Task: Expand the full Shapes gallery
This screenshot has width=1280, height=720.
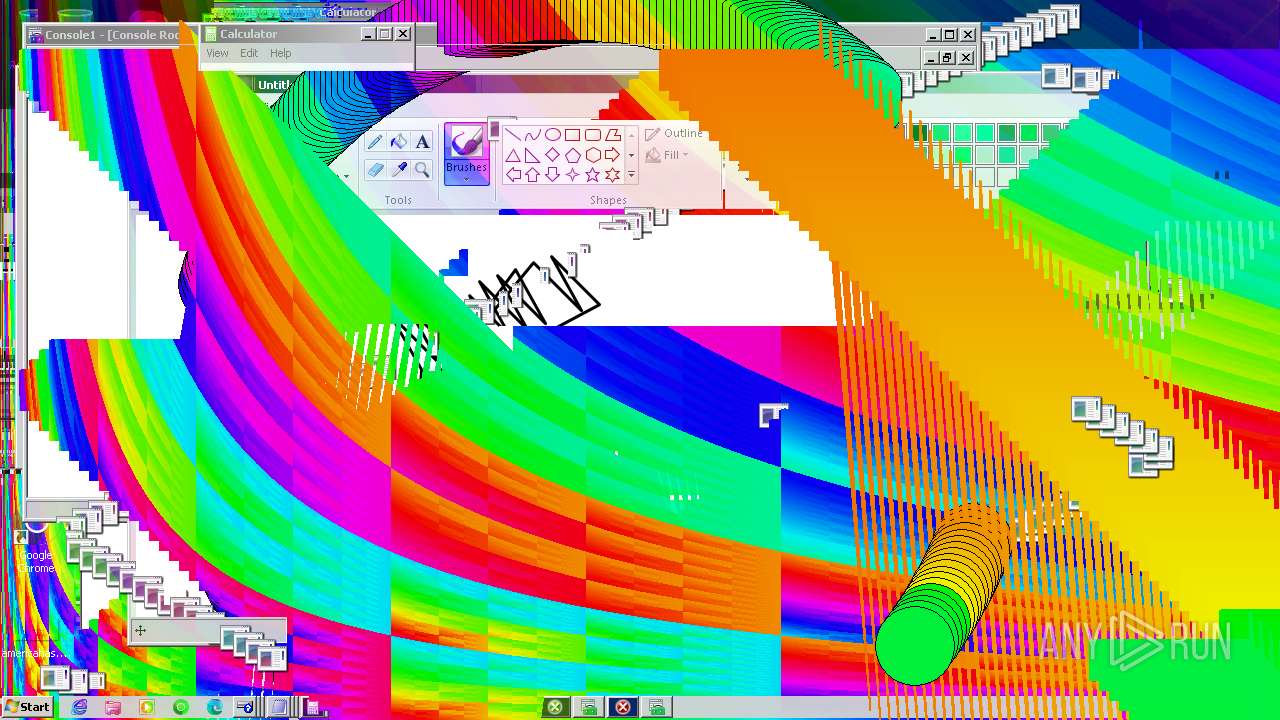Action: (631, 175)
